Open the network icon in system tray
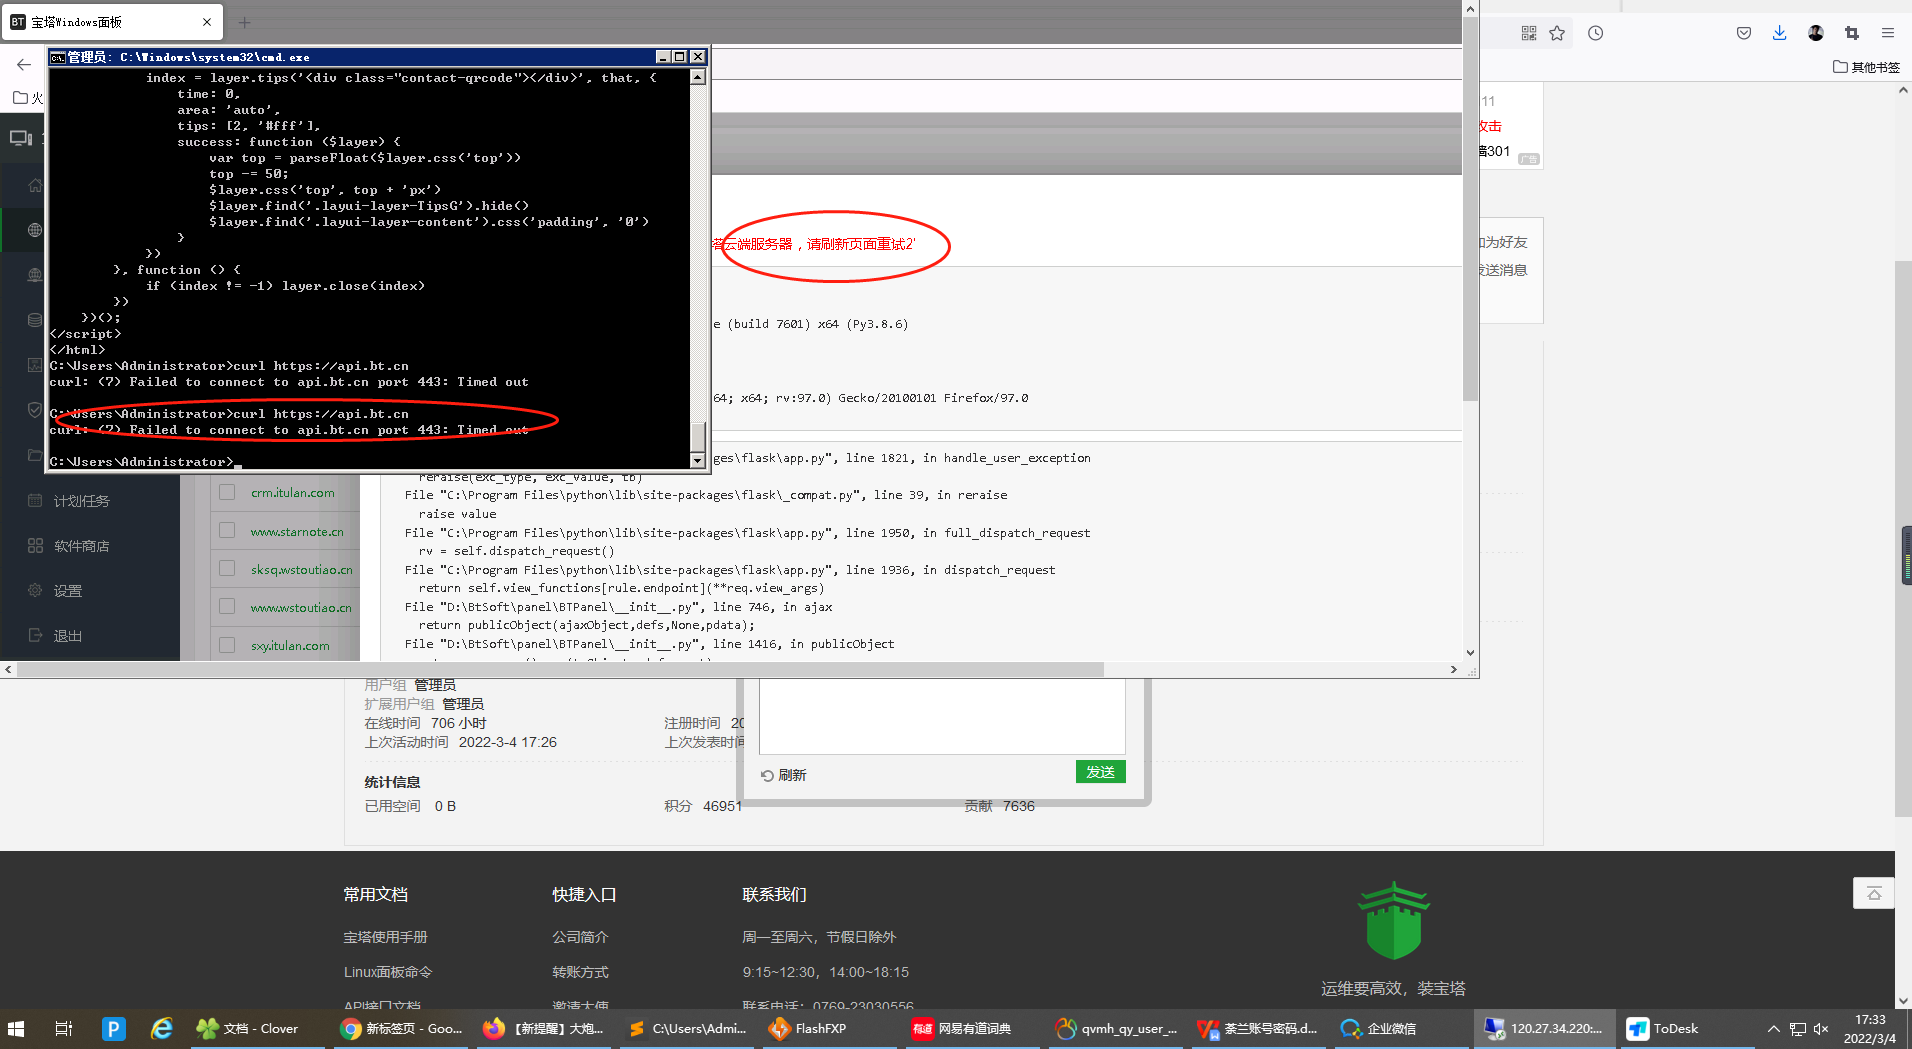The width and height of the screenshot is (1912, 1049). point(1797,1028)
